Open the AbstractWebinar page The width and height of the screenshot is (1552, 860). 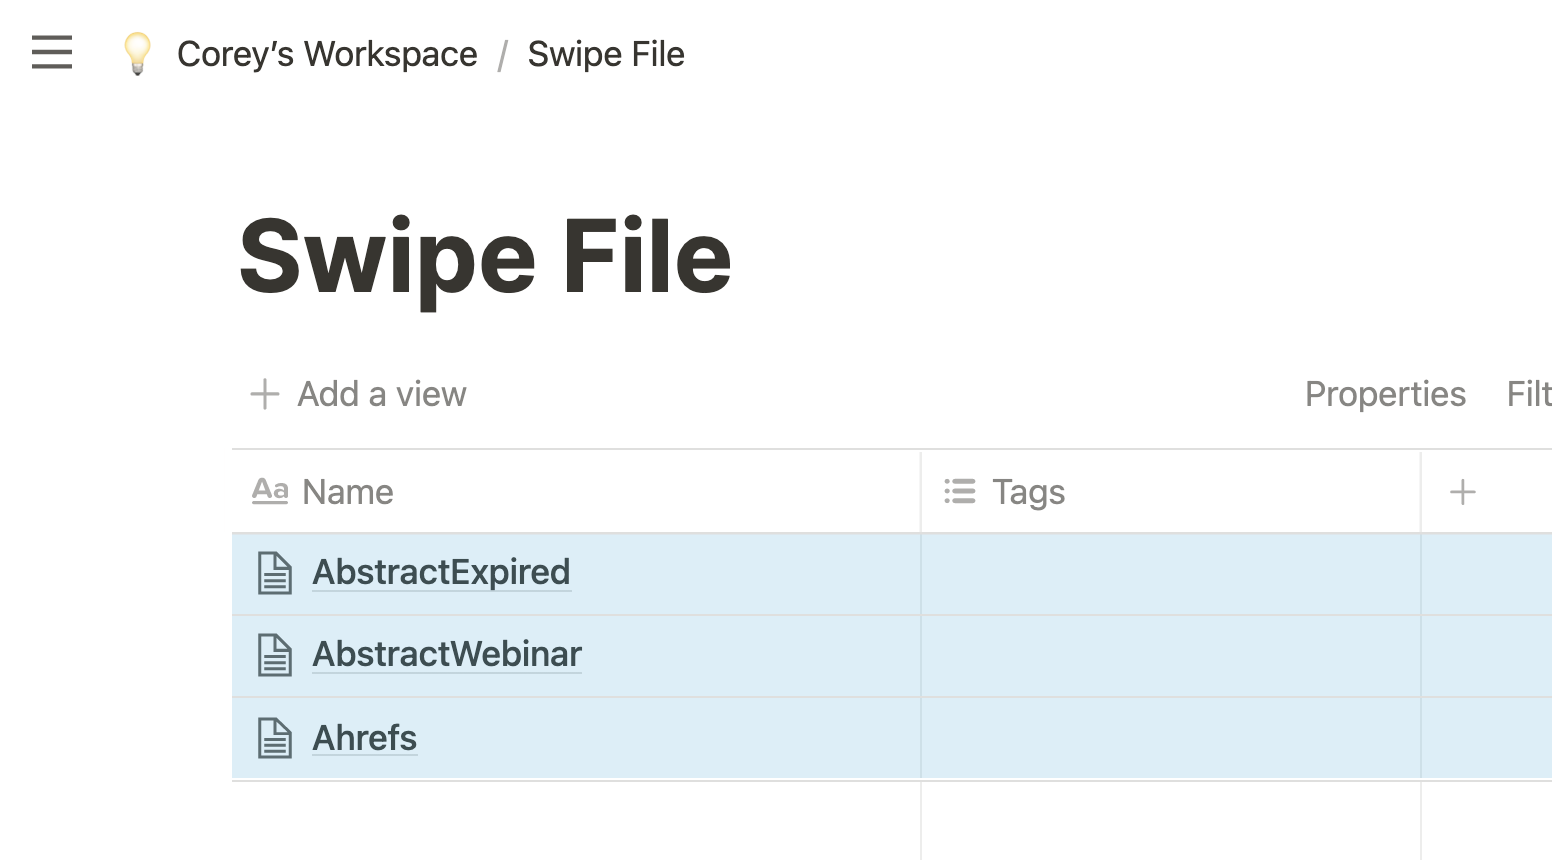pyautogui.click(x=447, y=655)
